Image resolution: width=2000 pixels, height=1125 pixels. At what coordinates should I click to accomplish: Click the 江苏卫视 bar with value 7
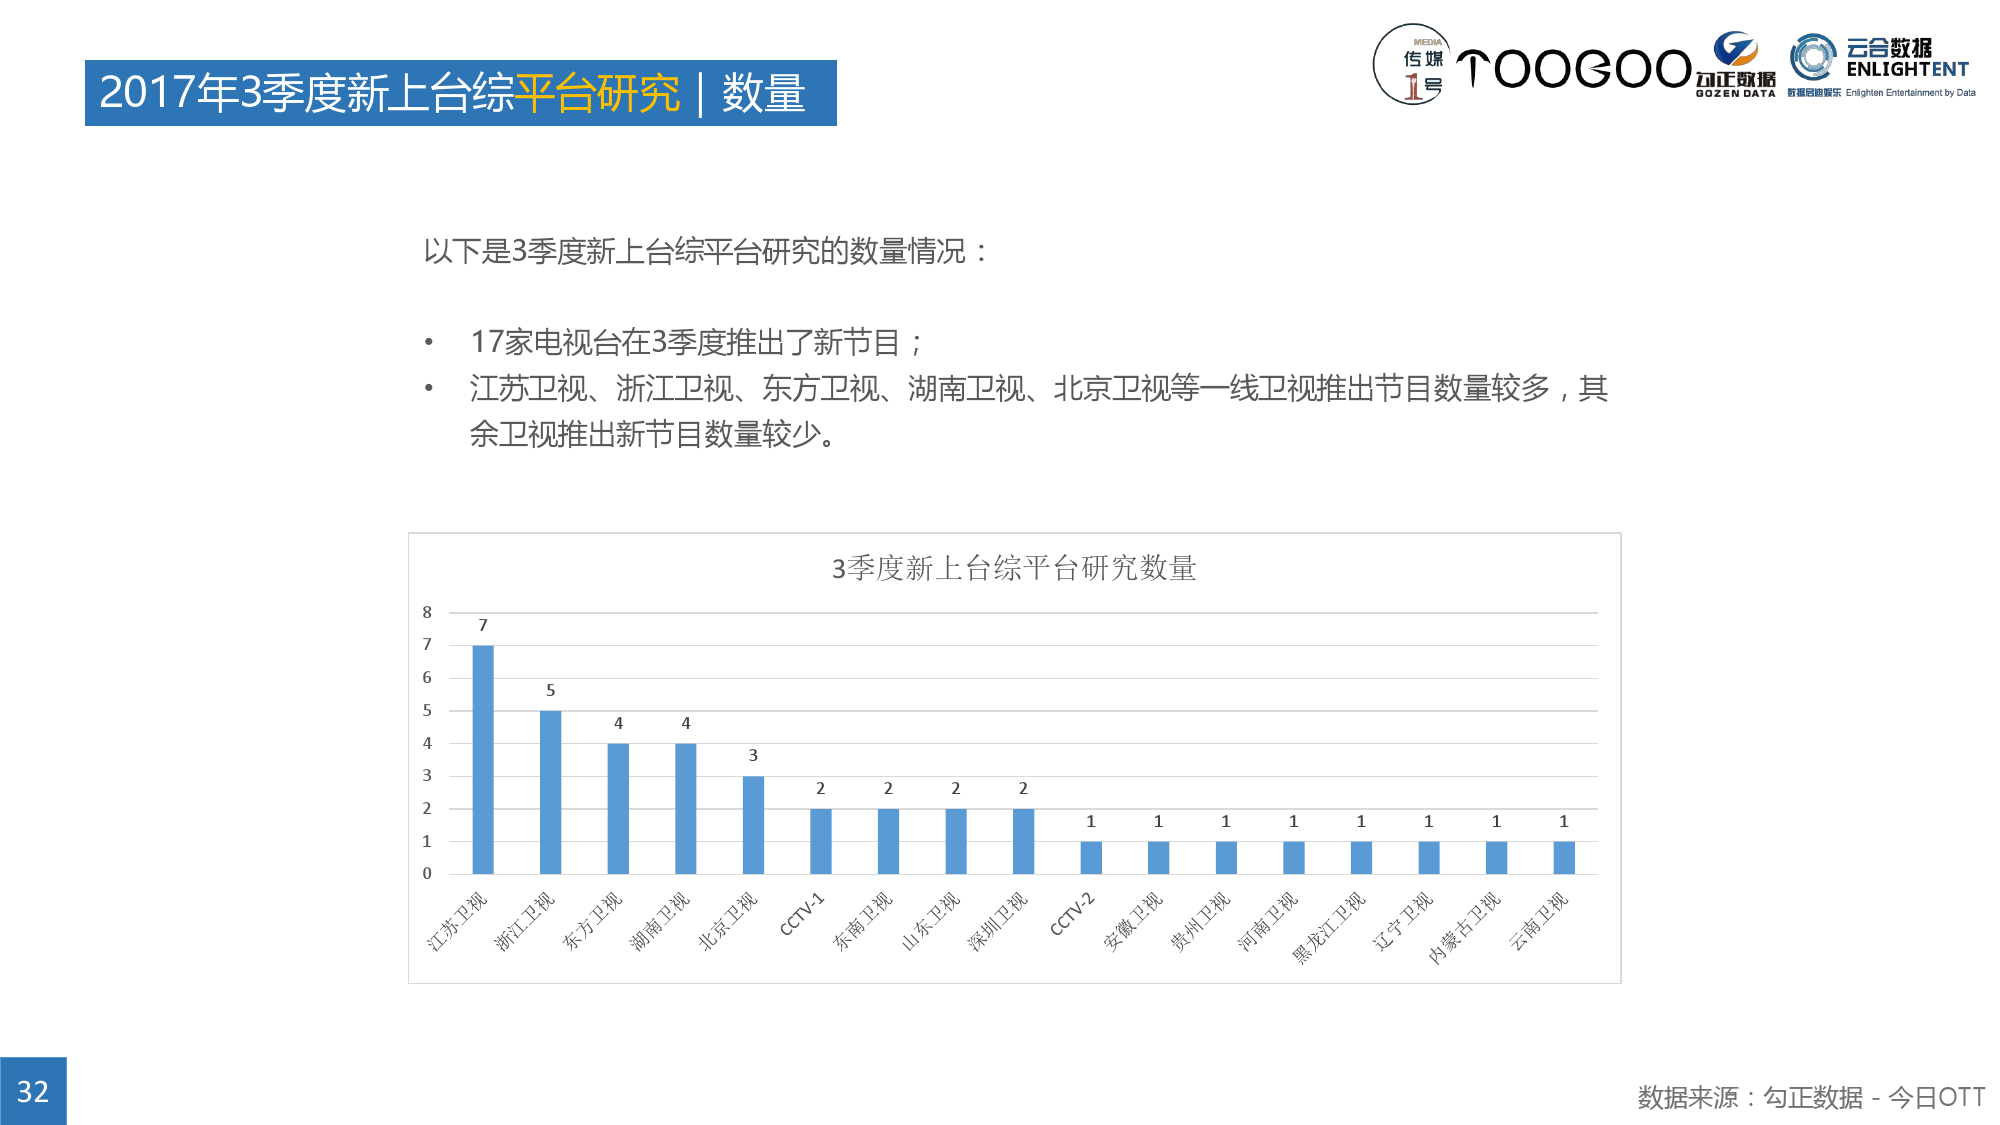pyautogui.click(x=483, y=760)
